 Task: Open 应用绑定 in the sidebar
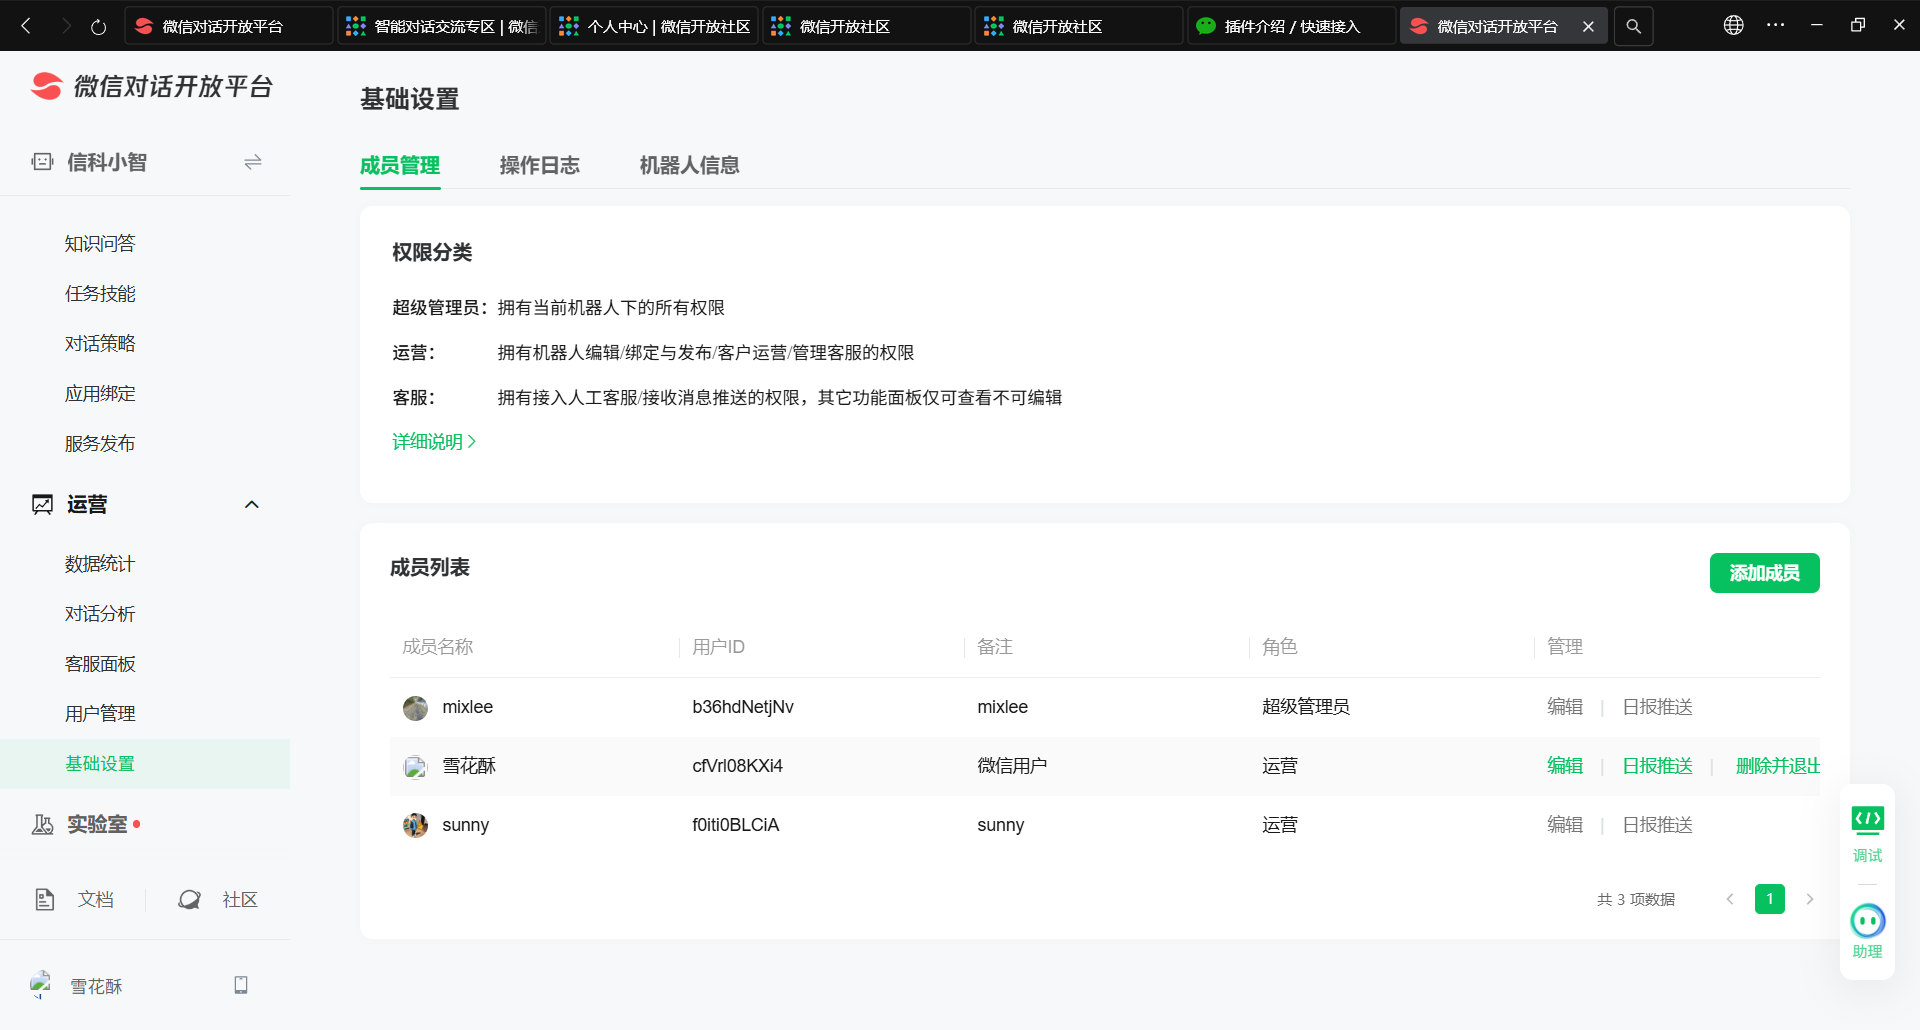coord(100,394)
